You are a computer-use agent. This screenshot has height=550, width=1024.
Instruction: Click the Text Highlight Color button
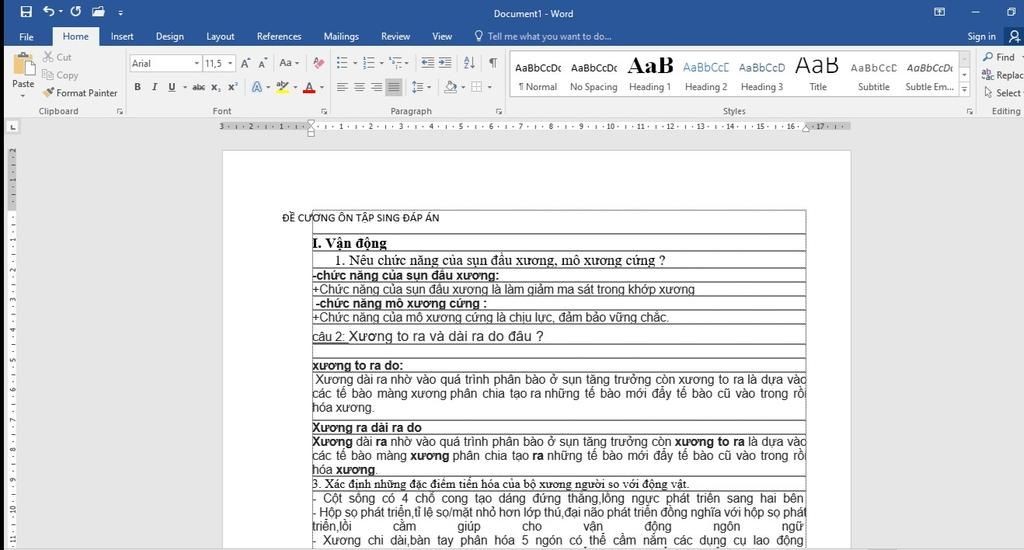click(282, 87)
